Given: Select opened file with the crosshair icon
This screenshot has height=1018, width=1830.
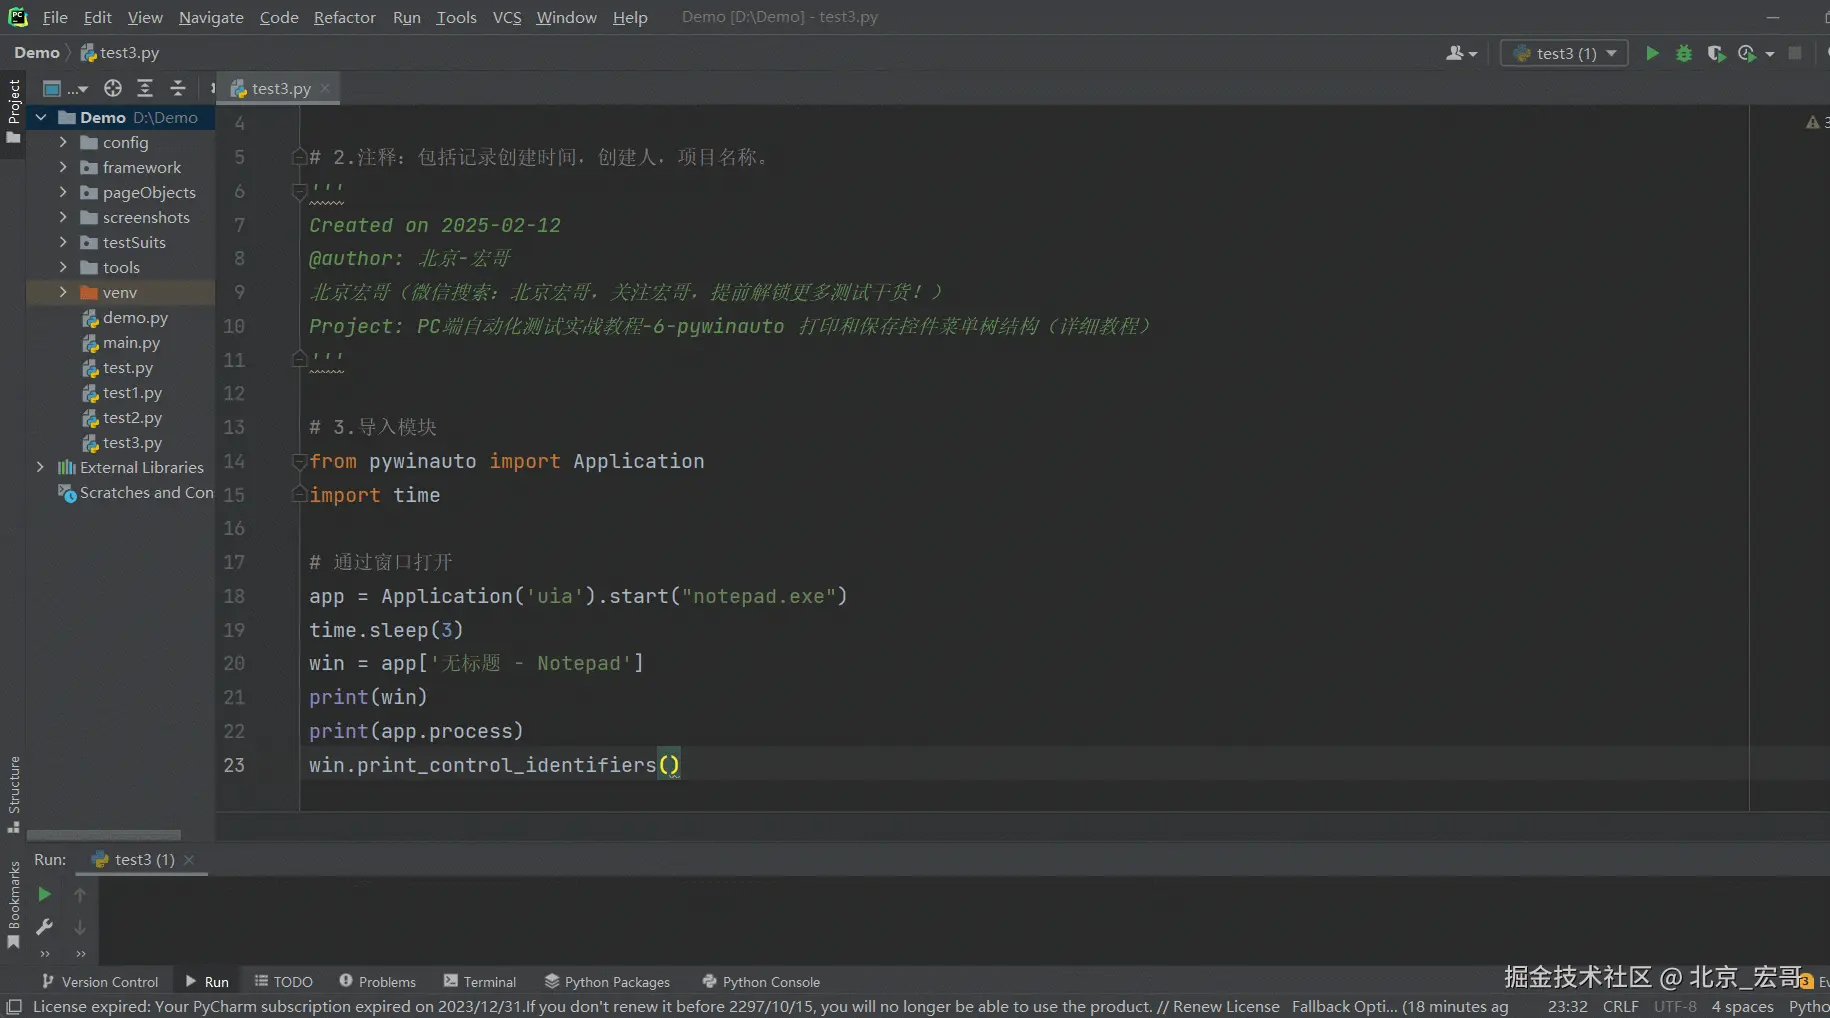Looking at the screenshot, I should (x=113, y=88).
